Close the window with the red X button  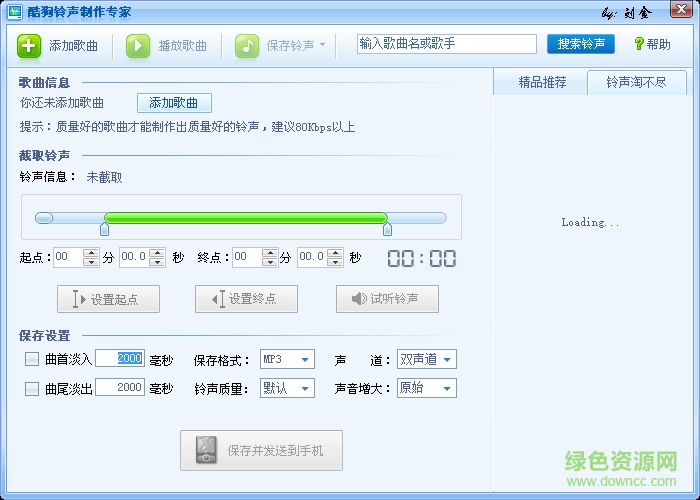[681, 9]
